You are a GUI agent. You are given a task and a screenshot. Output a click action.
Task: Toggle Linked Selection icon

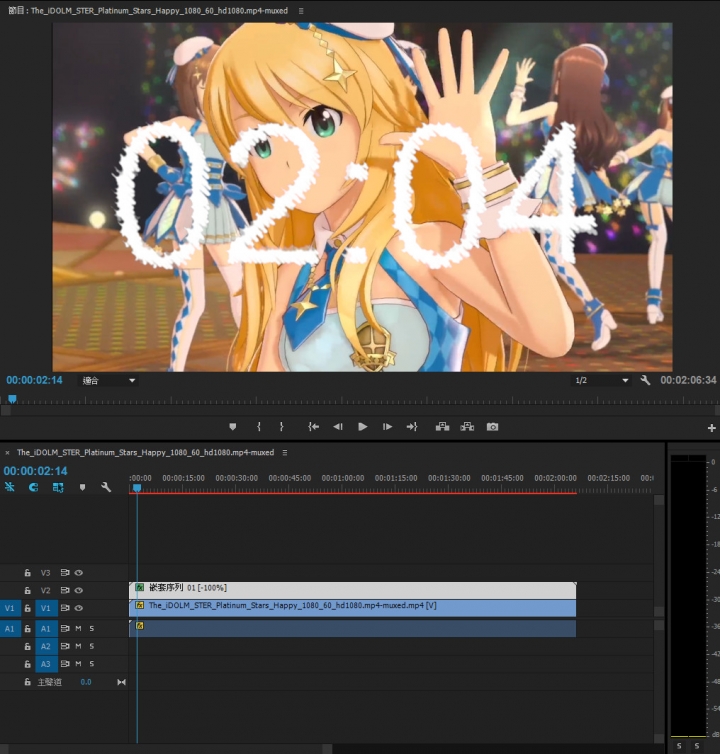pyautogui.click(x=58, y=487)
